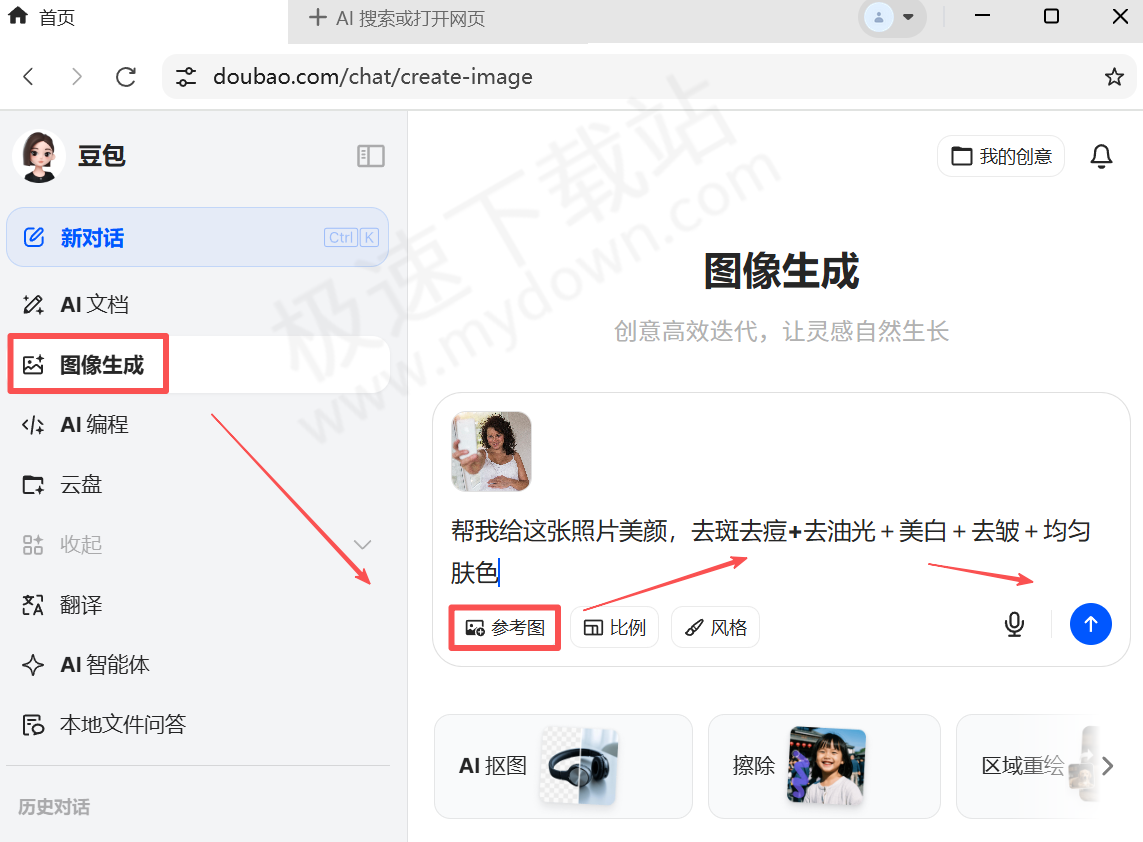Open 云盘 from the sidebar
Image resolution: width=1143 pixels, height=842 pixels.
tap(82, 484)
